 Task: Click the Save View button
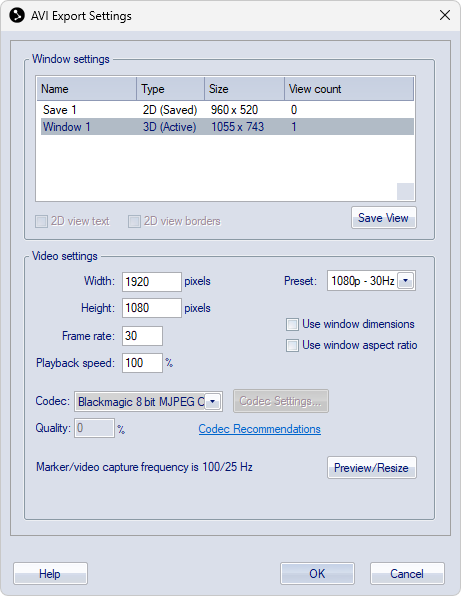pos(384,218)
